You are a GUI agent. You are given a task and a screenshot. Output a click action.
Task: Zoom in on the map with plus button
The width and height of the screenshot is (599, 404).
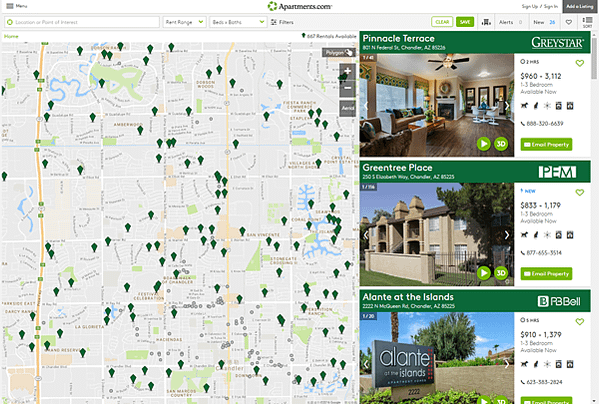click(x=348, y=71)
